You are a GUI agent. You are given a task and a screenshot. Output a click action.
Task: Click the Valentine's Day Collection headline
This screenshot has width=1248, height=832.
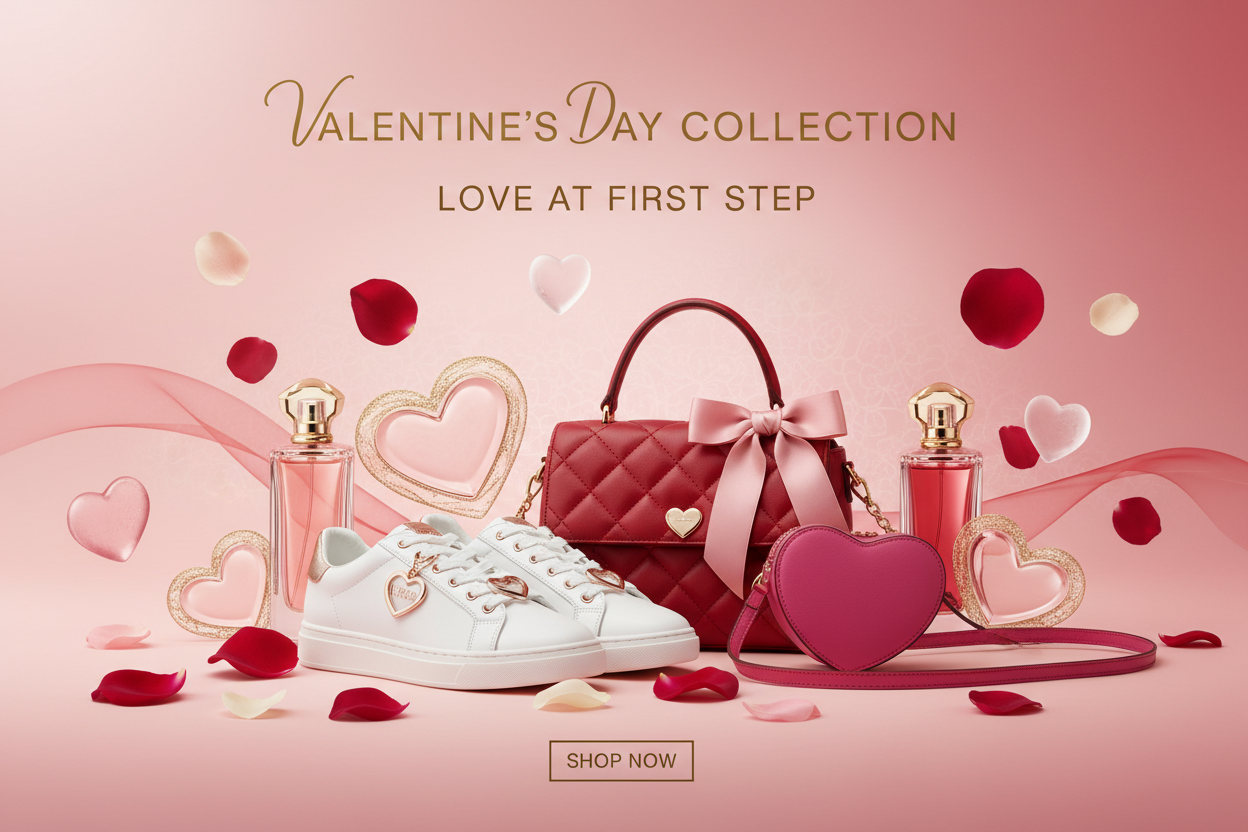[610, 114]
